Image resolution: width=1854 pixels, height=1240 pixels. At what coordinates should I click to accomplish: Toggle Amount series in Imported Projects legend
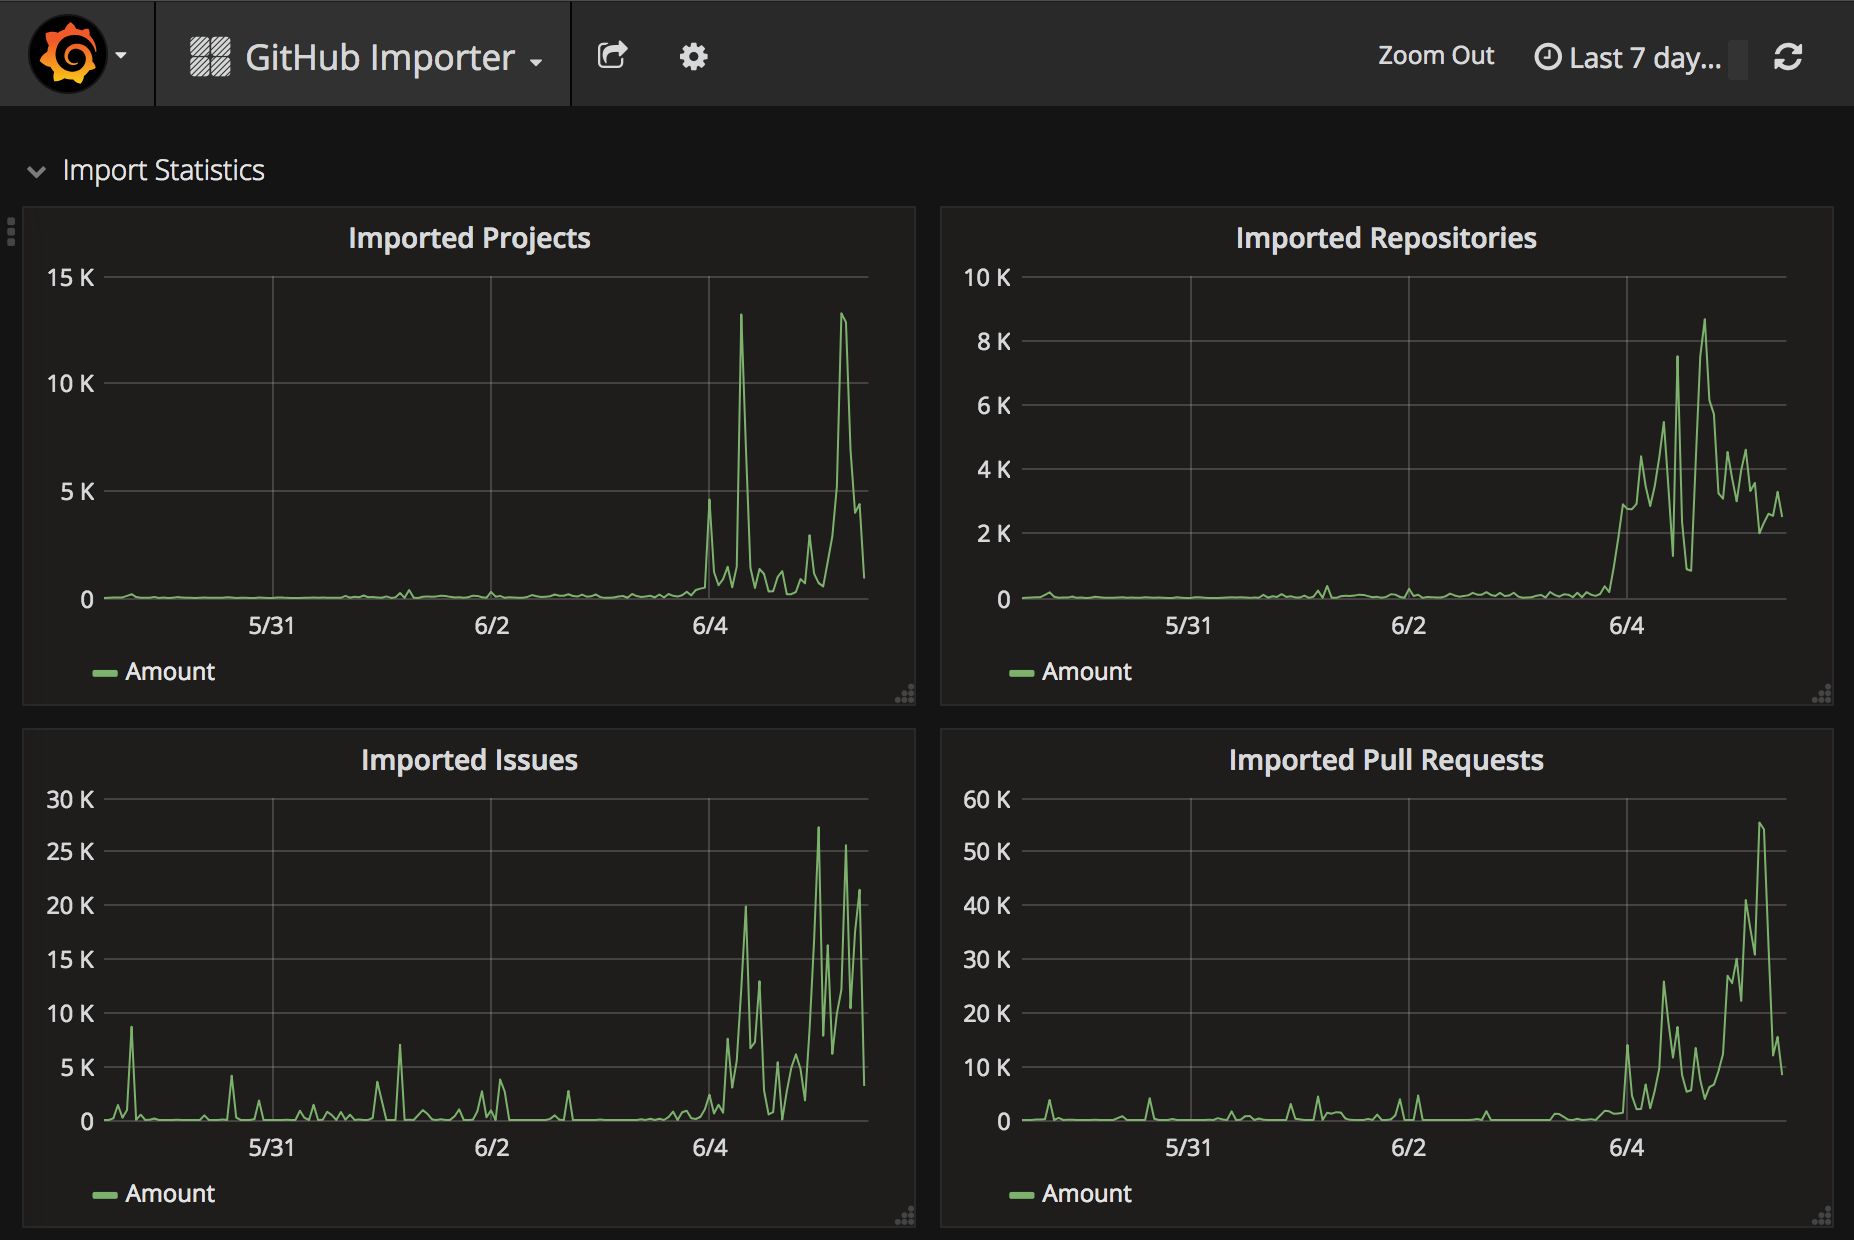click(169, 672)
